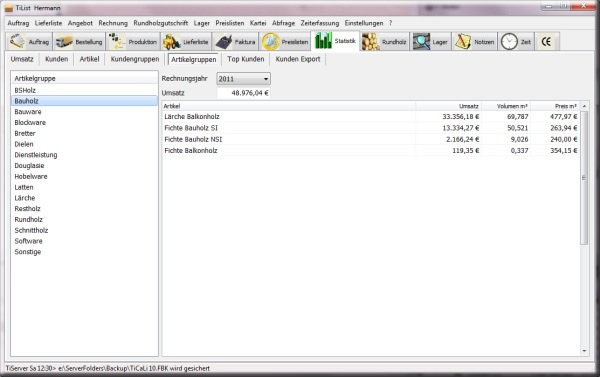600x377 pixels.
Task: Open the Lieferliste menu
Action: click(48, 23)
